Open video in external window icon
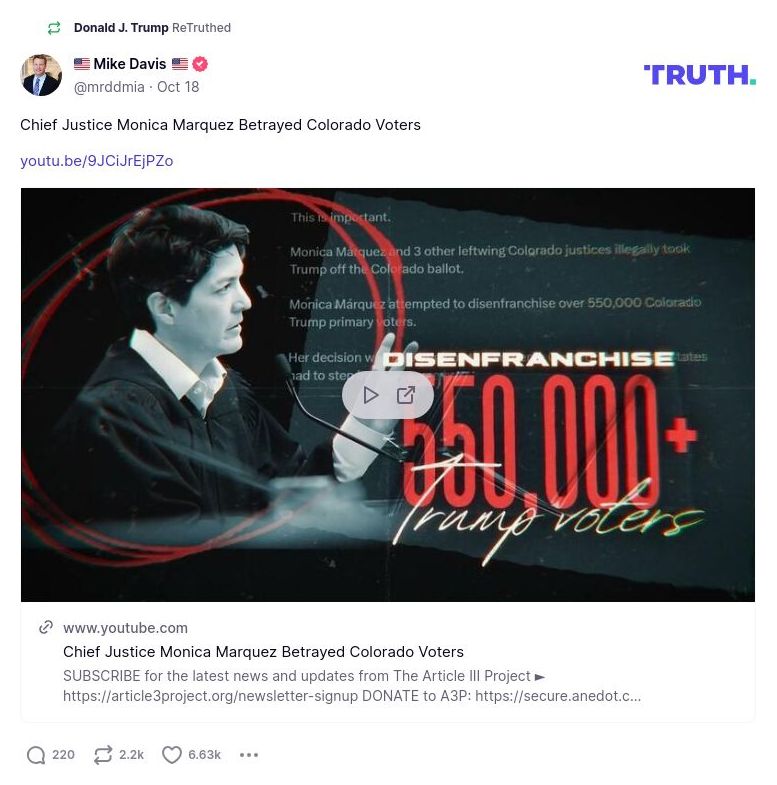The height and width of the screenshot is (785, 777). point(406,395)
